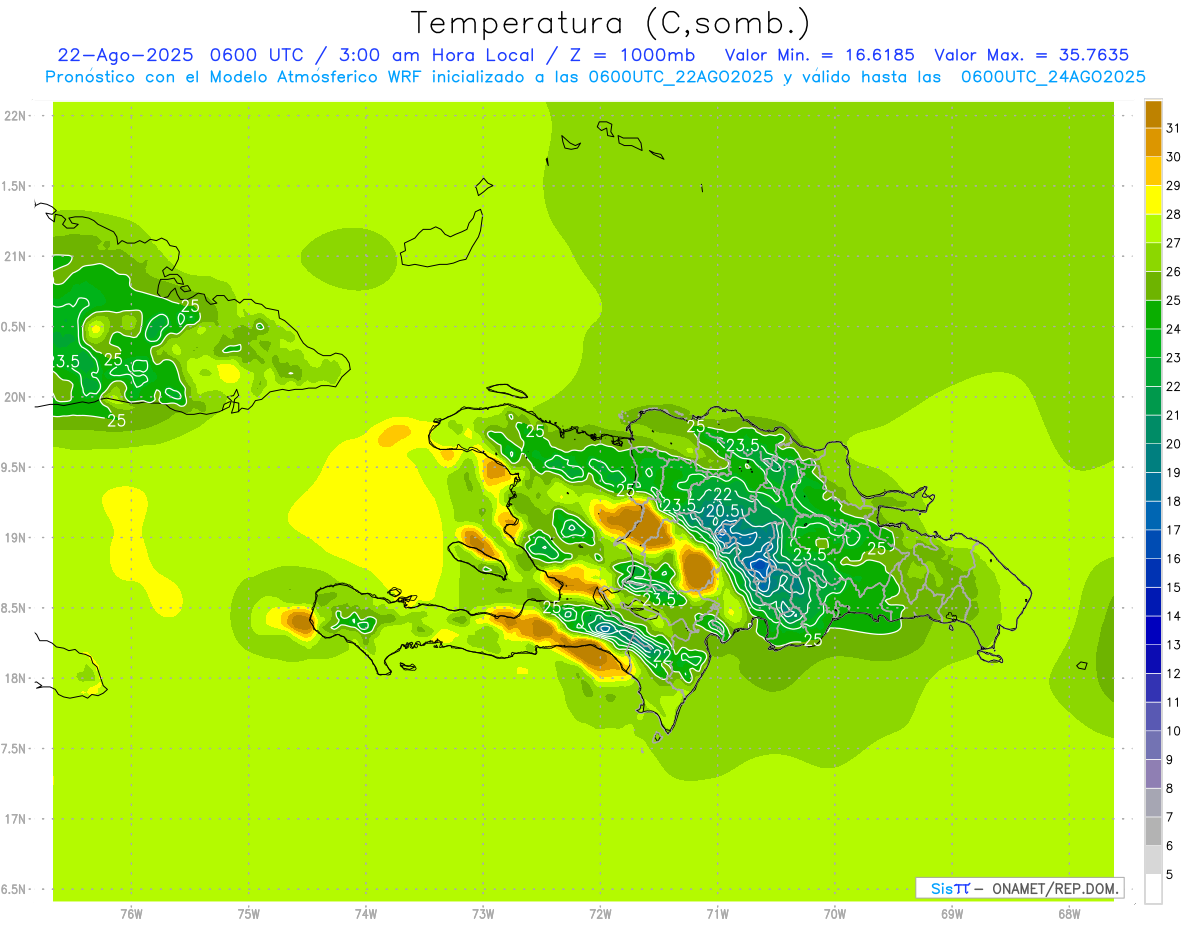Click the 6 label on the color scale
The height and width of the screenshot is (927, 1200).
(1171, 846)
